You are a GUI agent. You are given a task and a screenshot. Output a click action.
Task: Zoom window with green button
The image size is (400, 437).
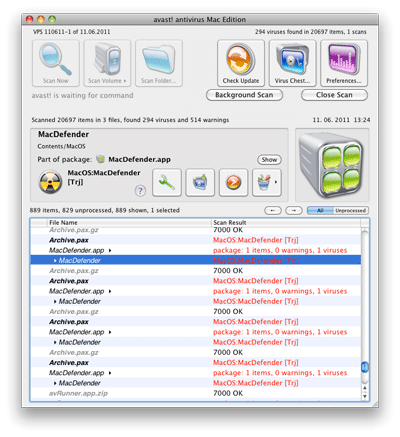52,19
